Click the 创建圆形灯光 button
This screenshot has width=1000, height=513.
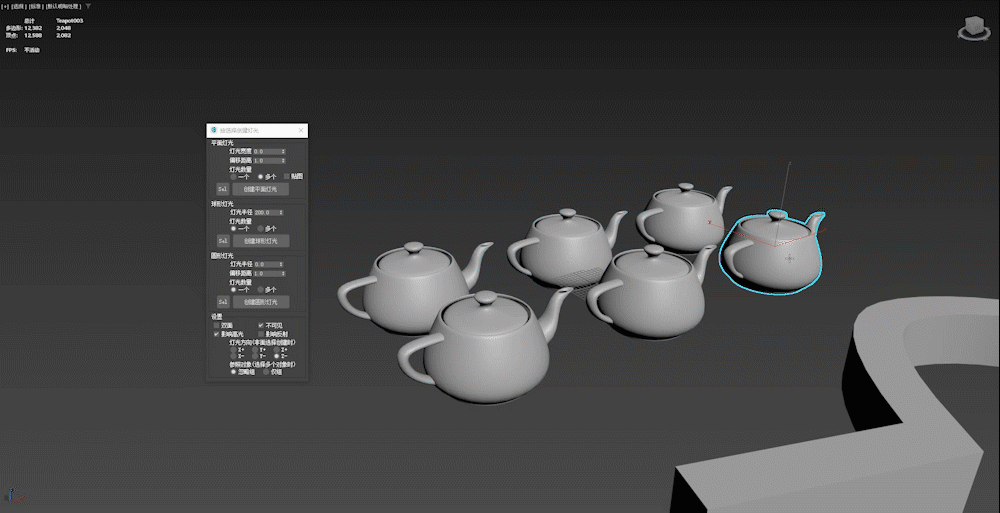(261, 302)
